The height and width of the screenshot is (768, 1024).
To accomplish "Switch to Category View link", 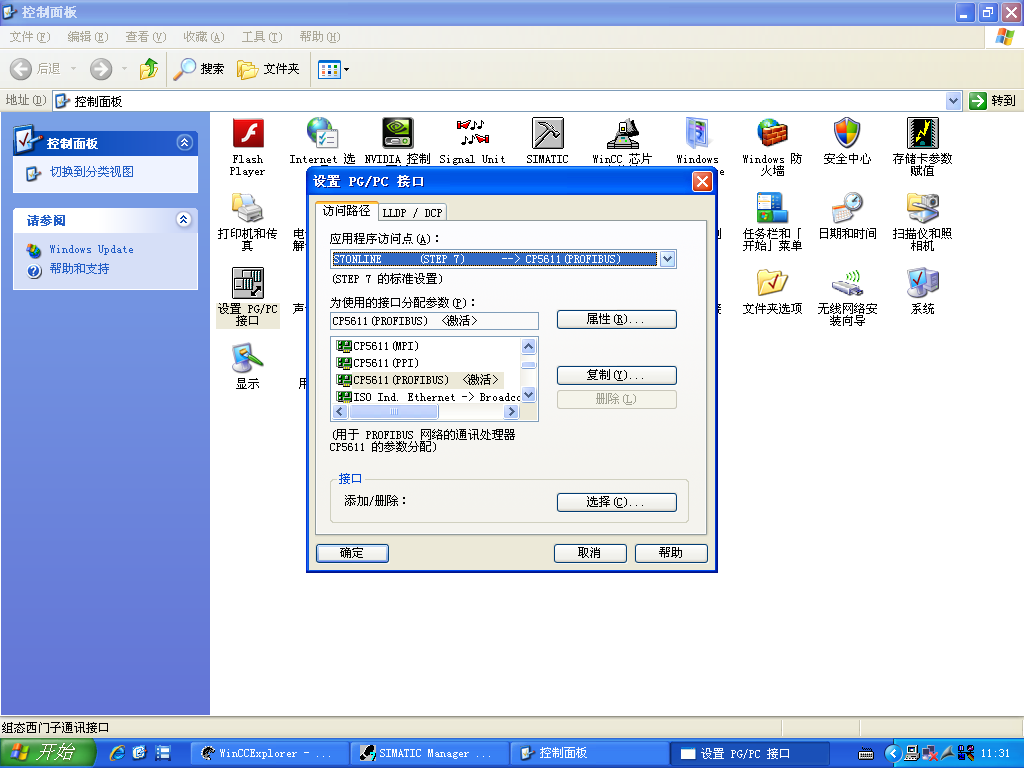I will [x=91, y=172].
